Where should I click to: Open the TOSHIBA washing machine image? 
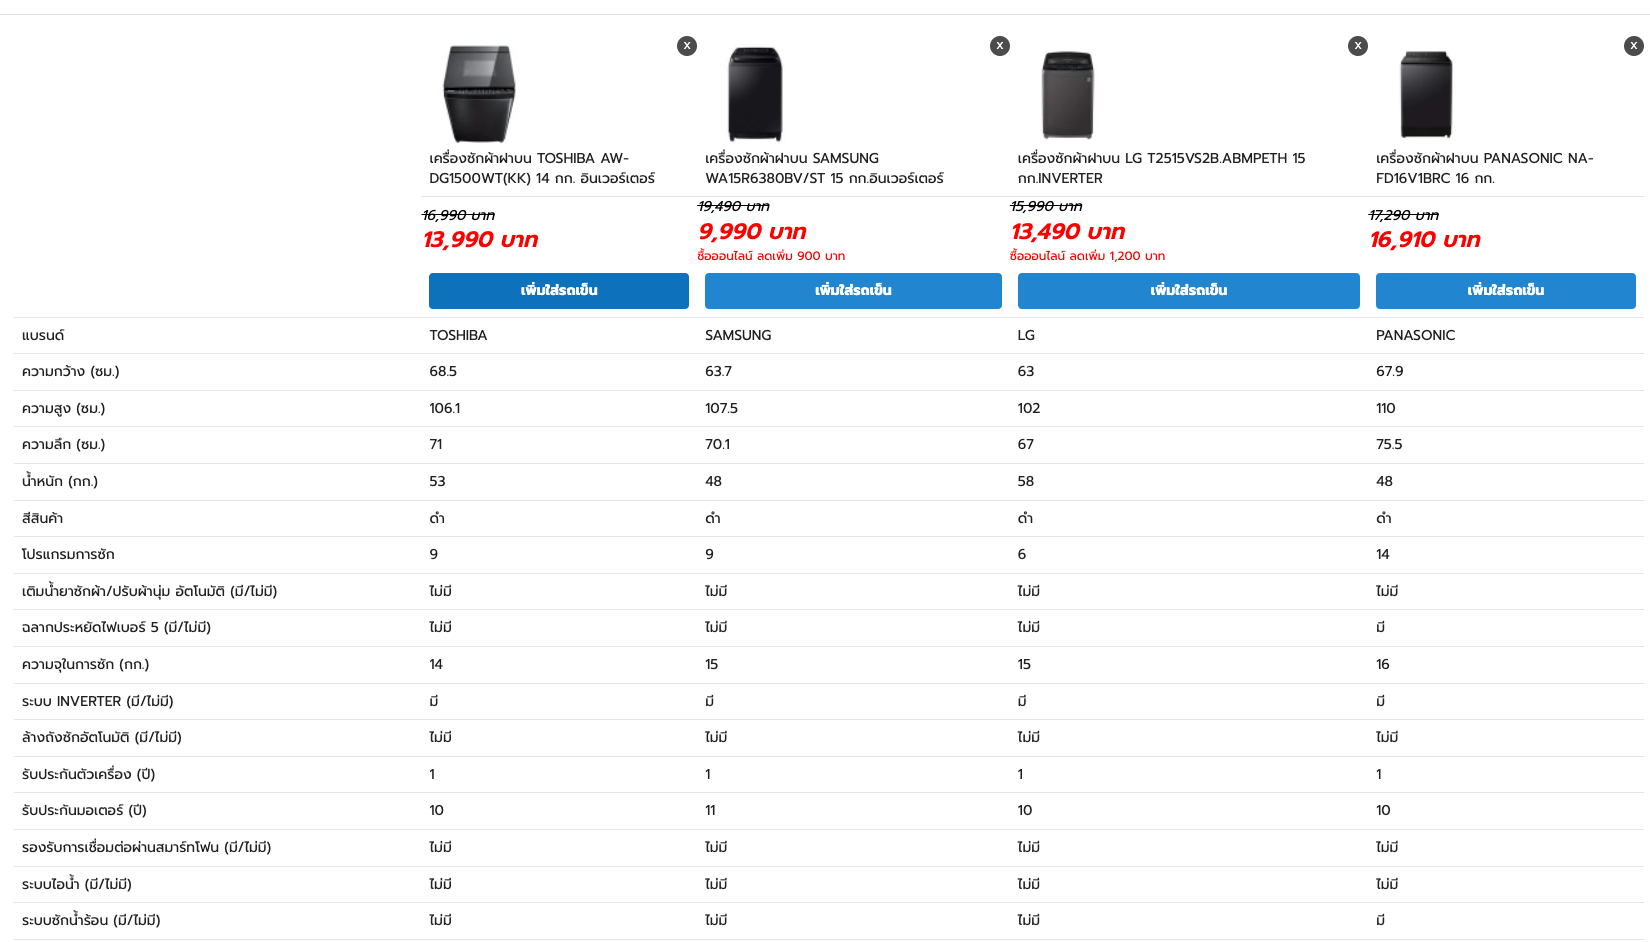(479, 94)
